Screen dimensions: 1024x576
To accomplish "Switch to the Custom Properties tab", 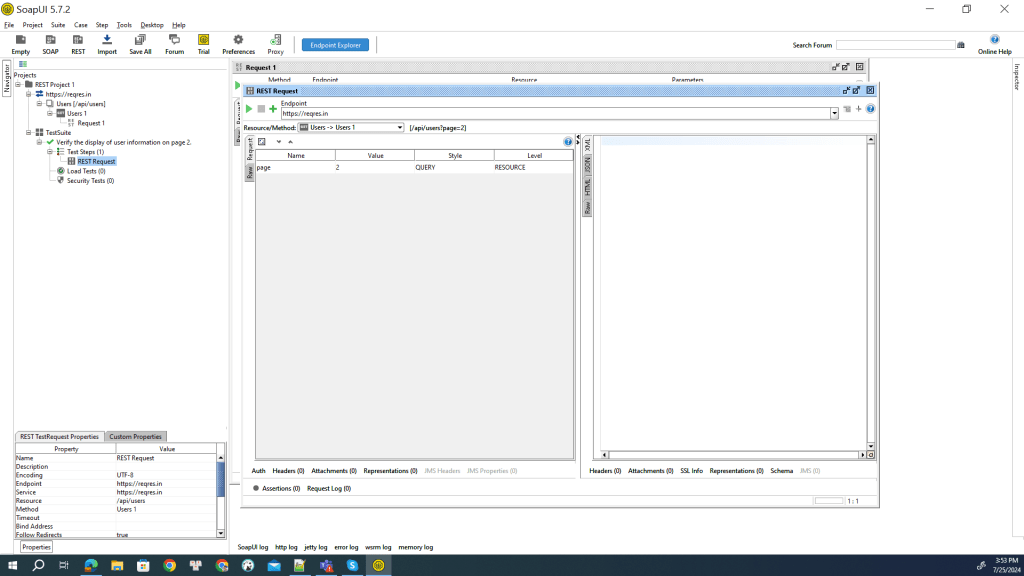I will pos(135,437).
